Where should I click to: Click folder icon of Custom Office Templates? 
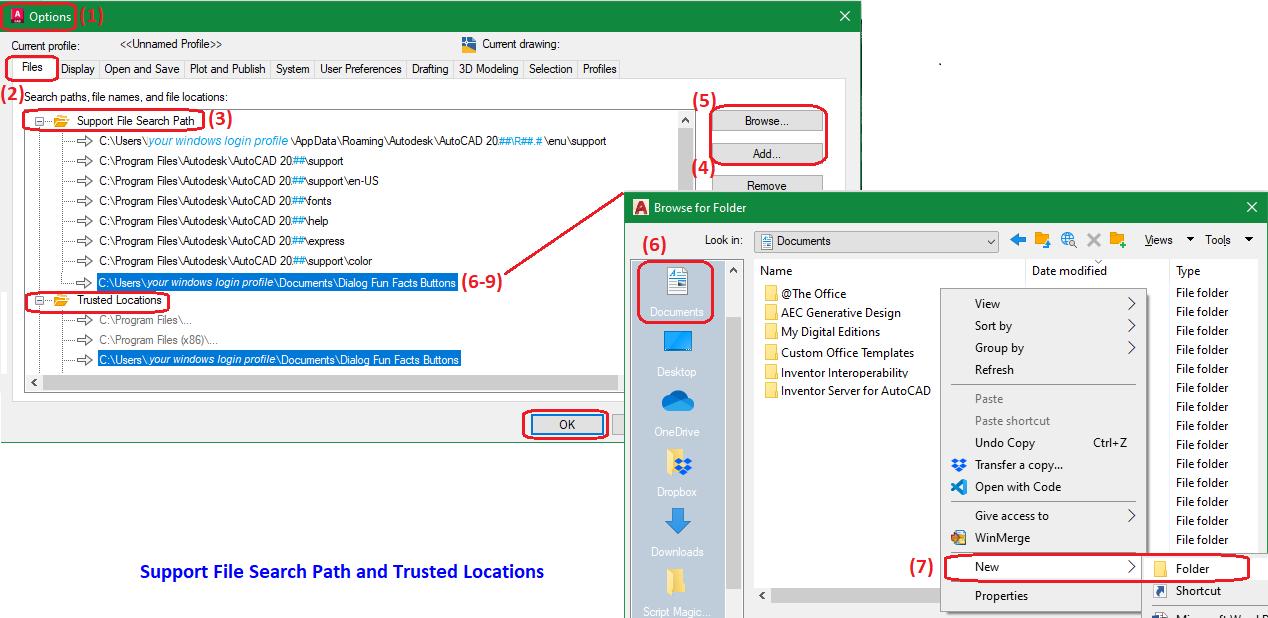click(771, 352)
